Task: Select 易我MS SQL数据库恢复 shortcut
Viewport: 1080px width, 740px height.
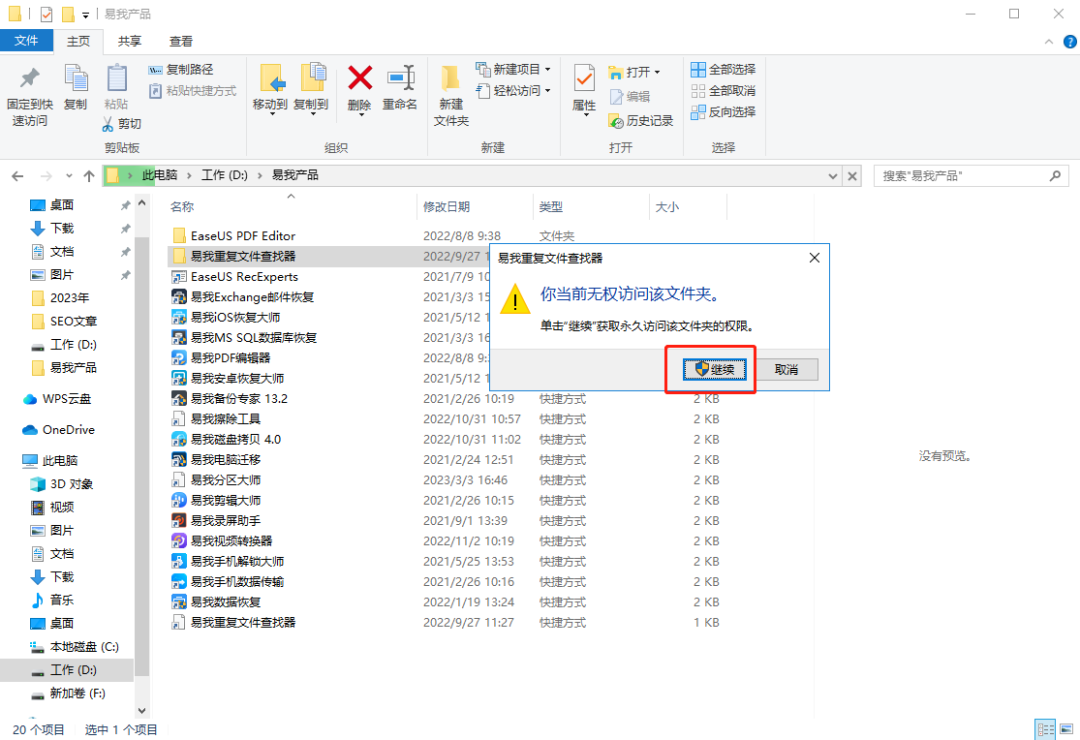Action: pyautogui.click(x=244, y=338)
